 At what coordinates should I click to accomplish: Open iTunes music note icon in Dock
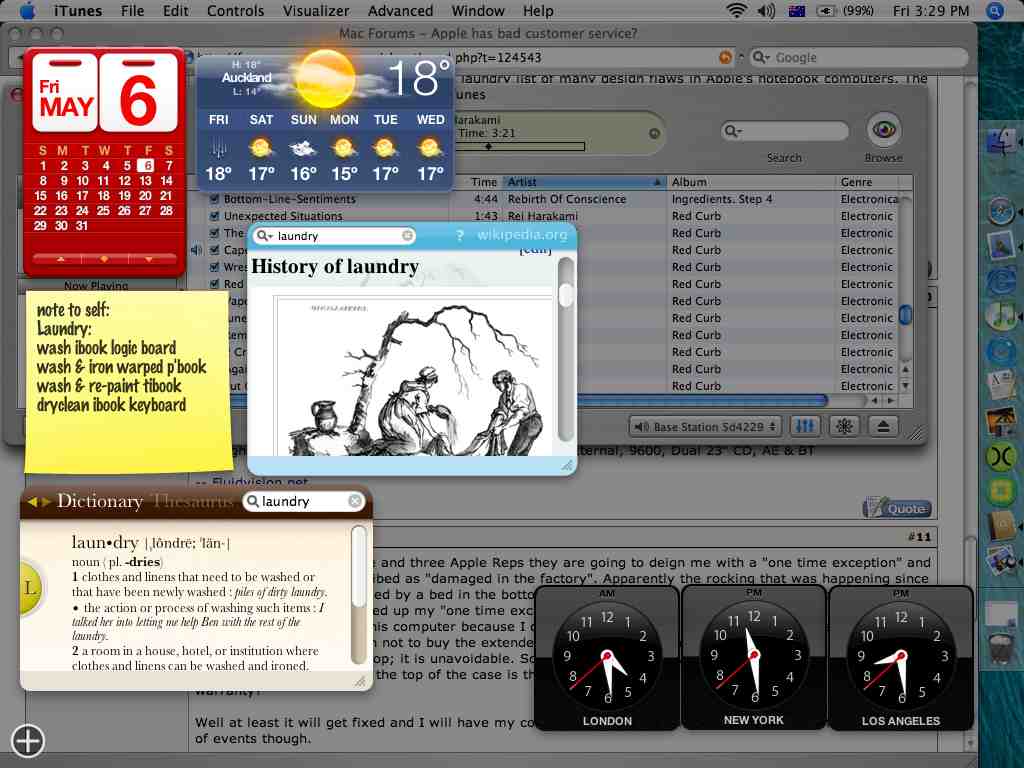tap(1001, 316)
